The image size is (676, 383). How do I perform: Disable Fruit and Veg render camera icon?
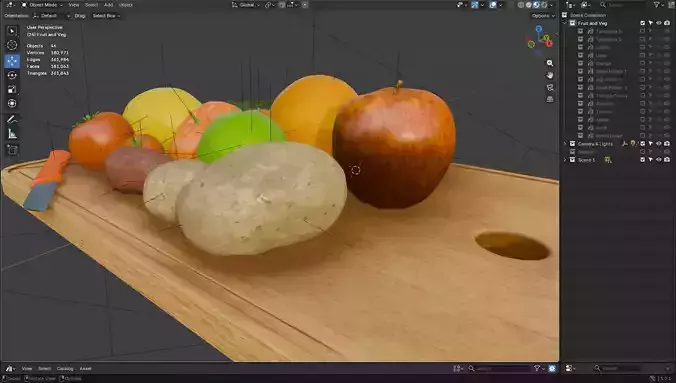click(x=667, y=23)
